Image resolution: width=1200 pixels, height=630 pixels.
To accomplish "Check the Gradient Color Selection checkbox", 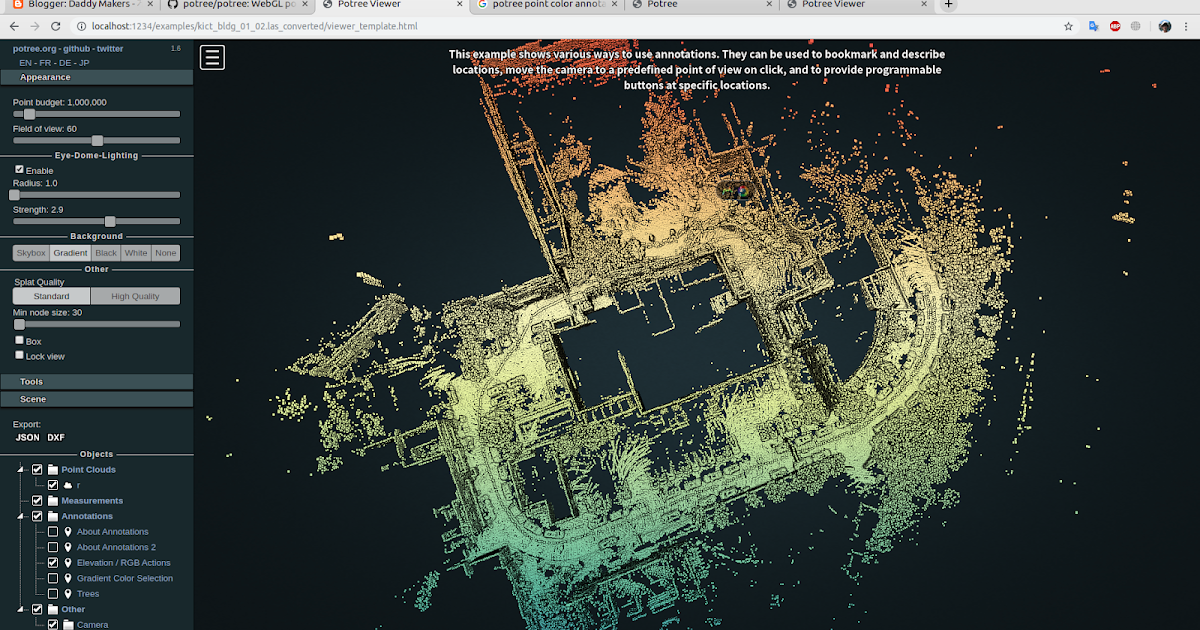I will pos(53,578).
